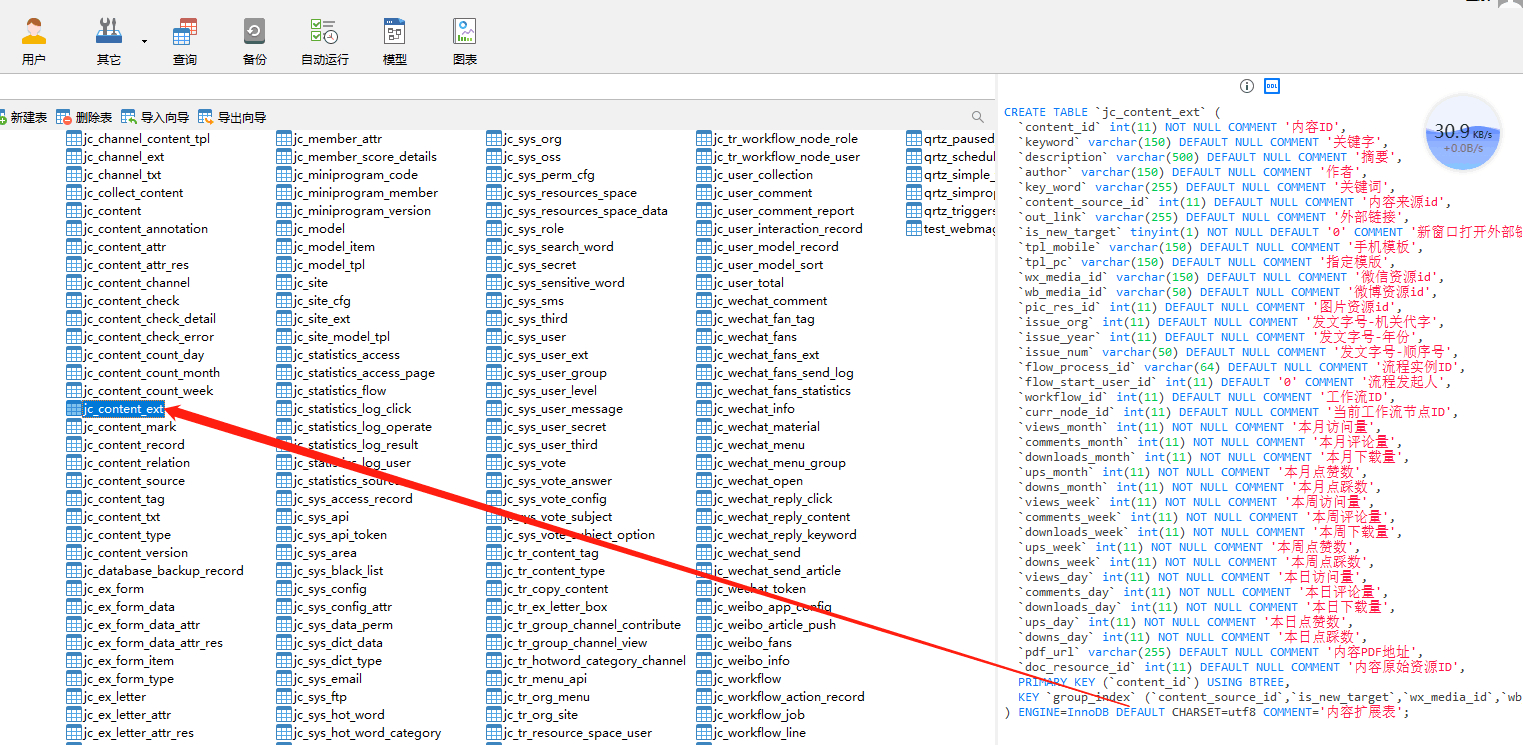The width and height of the screenshot is (1523, 745).
Task: Click the network speed 30.9 KB/s widget
Action: (1463, 133)
